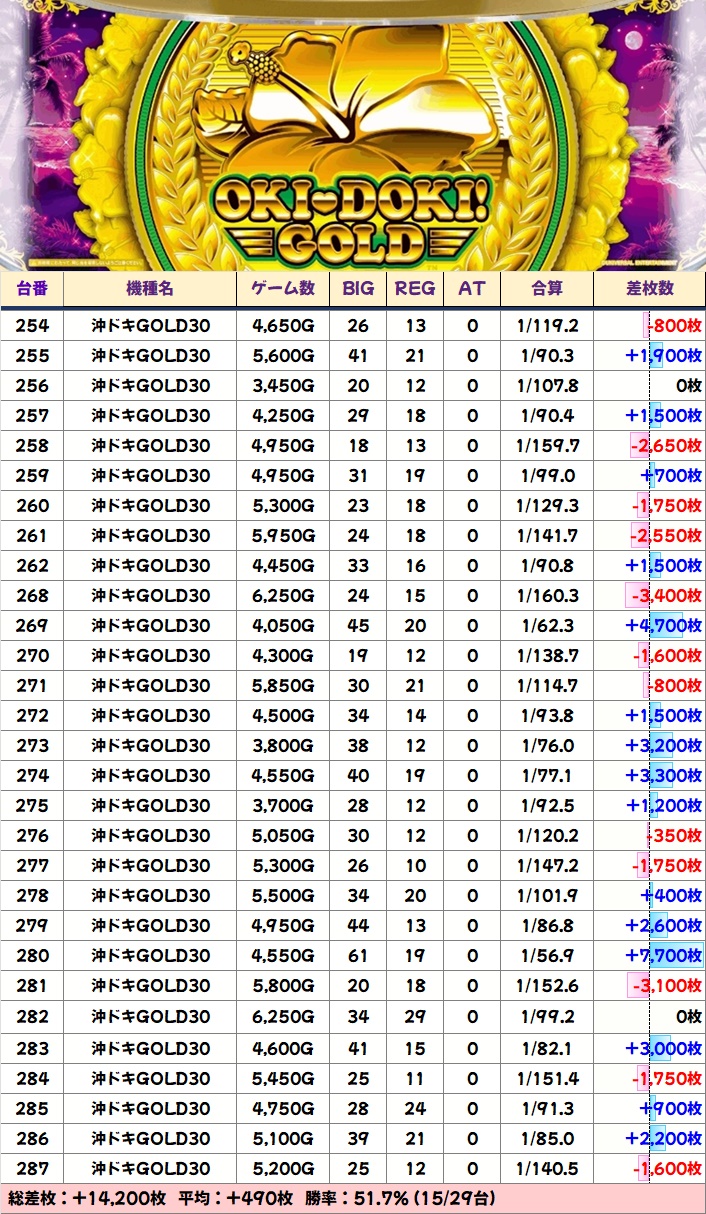This screenshot has height=1214, width=706.
Task: Click the REG column header
Action: click(x=415, y=288)
